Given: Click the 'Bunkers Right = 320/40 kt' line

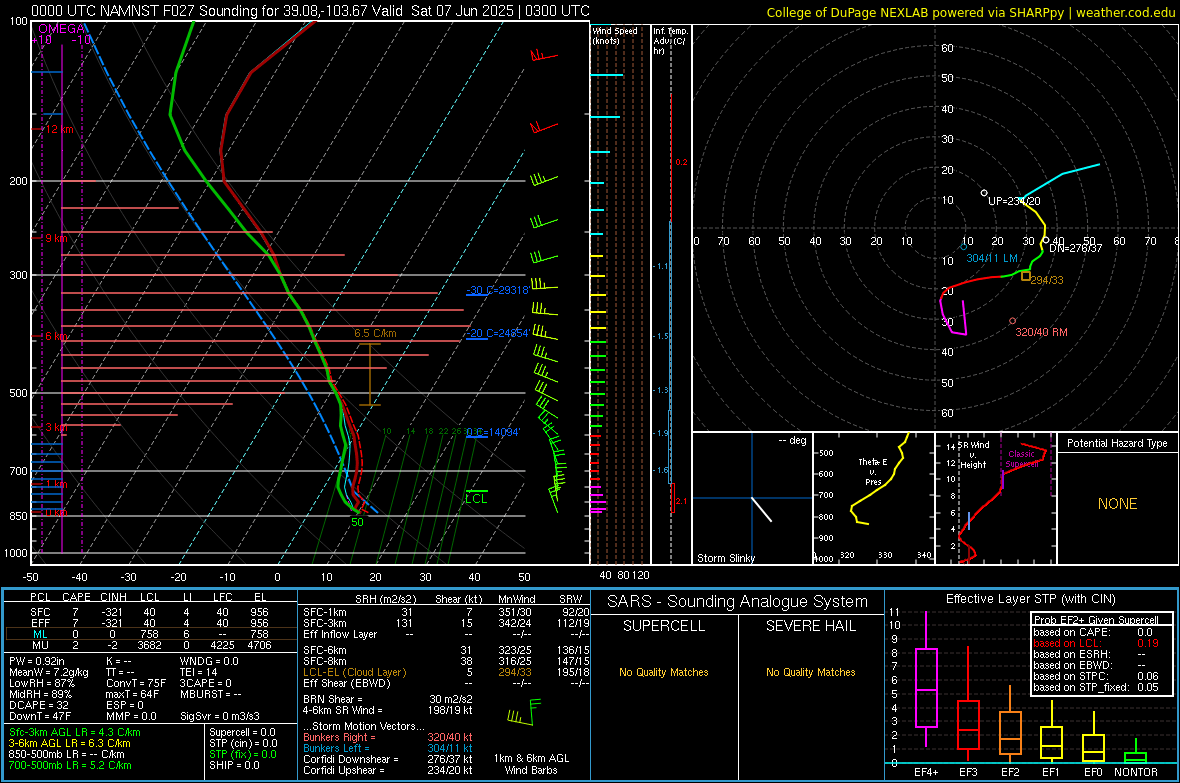Looking at the screenshot, I should coord(388,737).
